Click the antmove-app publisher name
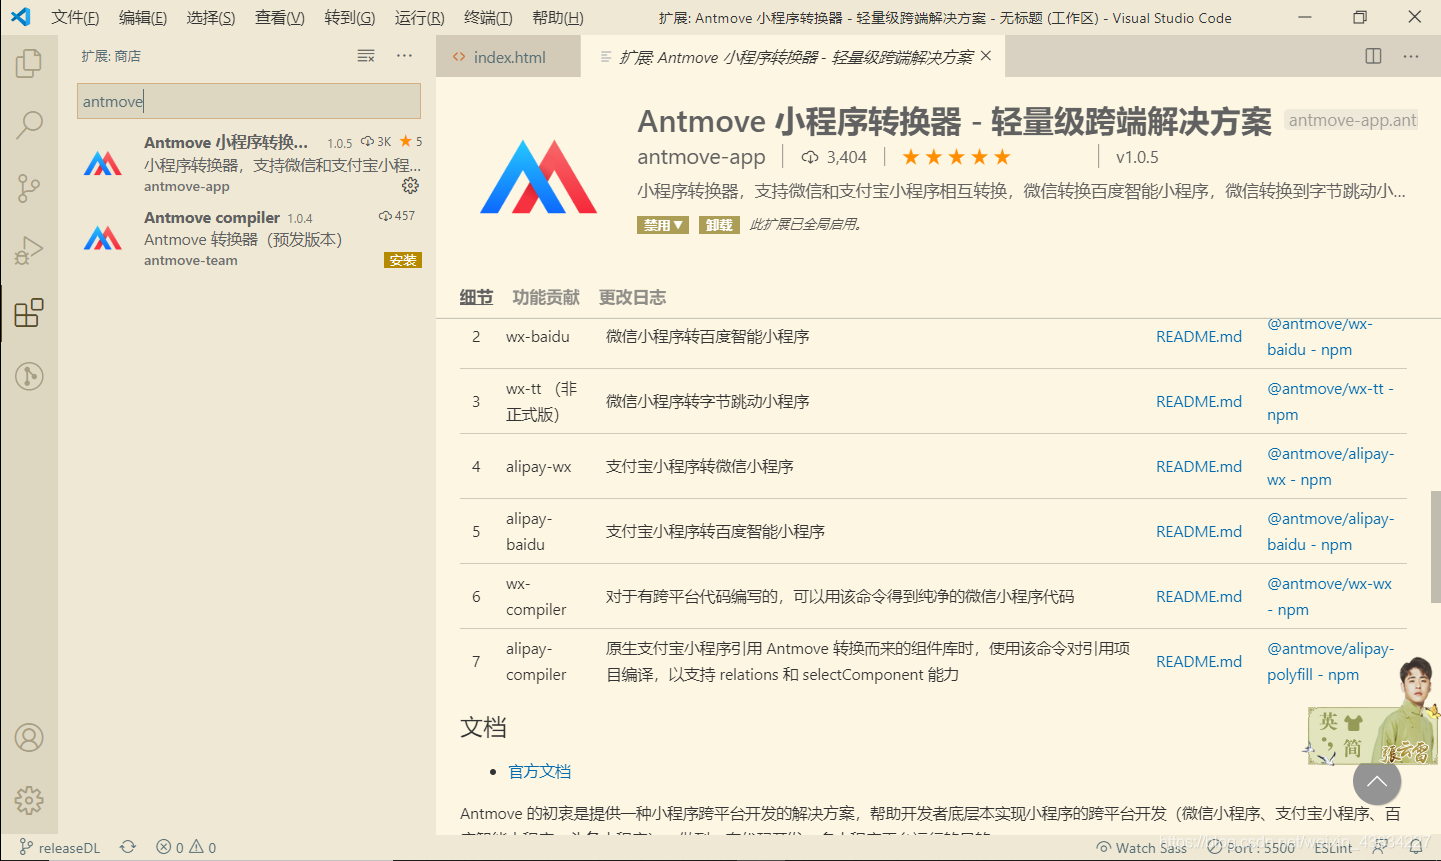 [701, 157]
